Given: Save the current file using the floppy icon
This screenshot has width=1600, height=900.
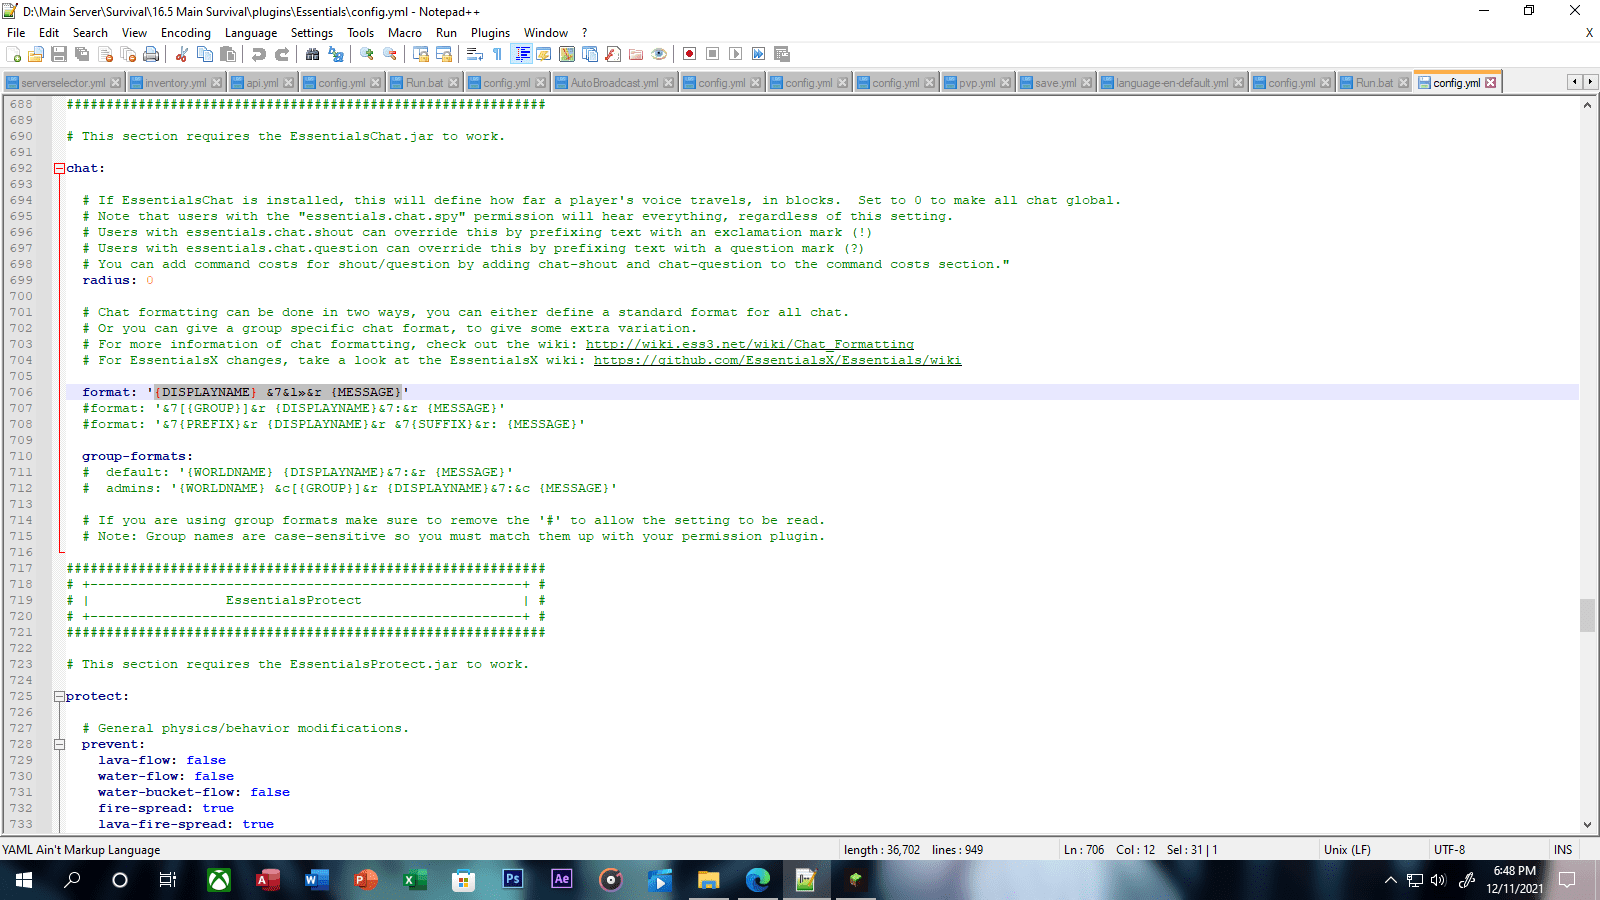Looking at the screenshot, I should click(59, 54).
